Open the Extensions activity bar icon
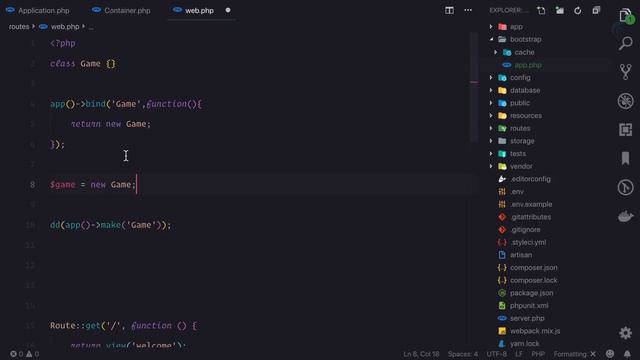The width and height of the screenshot is (640, 360). pos(625,130)
